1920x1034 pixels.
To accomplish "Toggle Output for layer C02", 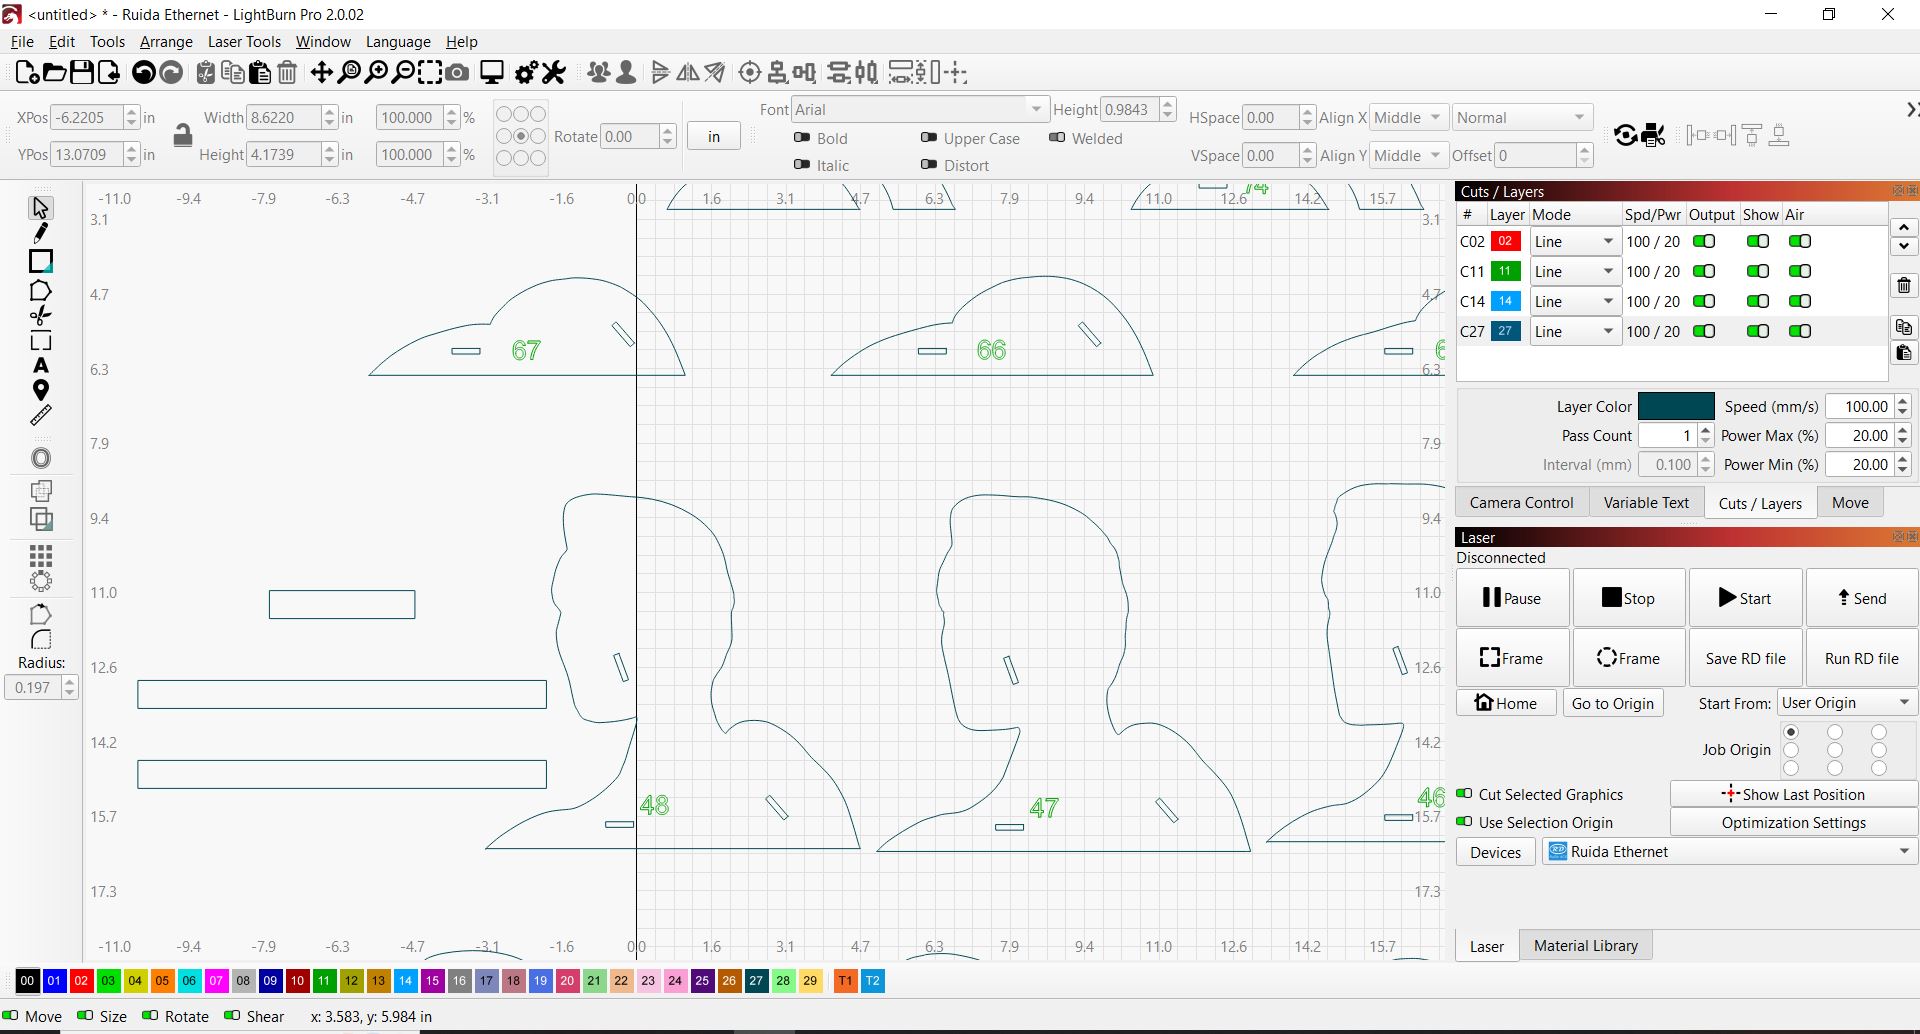I will click(1704, 242).
